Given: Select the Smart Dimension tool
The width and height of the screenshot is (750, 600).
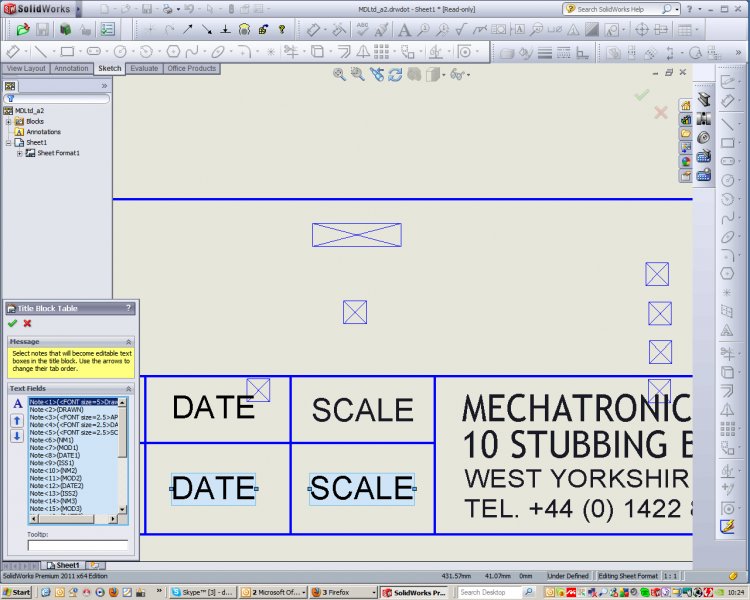Looking at the screenshot, I should (x=13, y=51).
